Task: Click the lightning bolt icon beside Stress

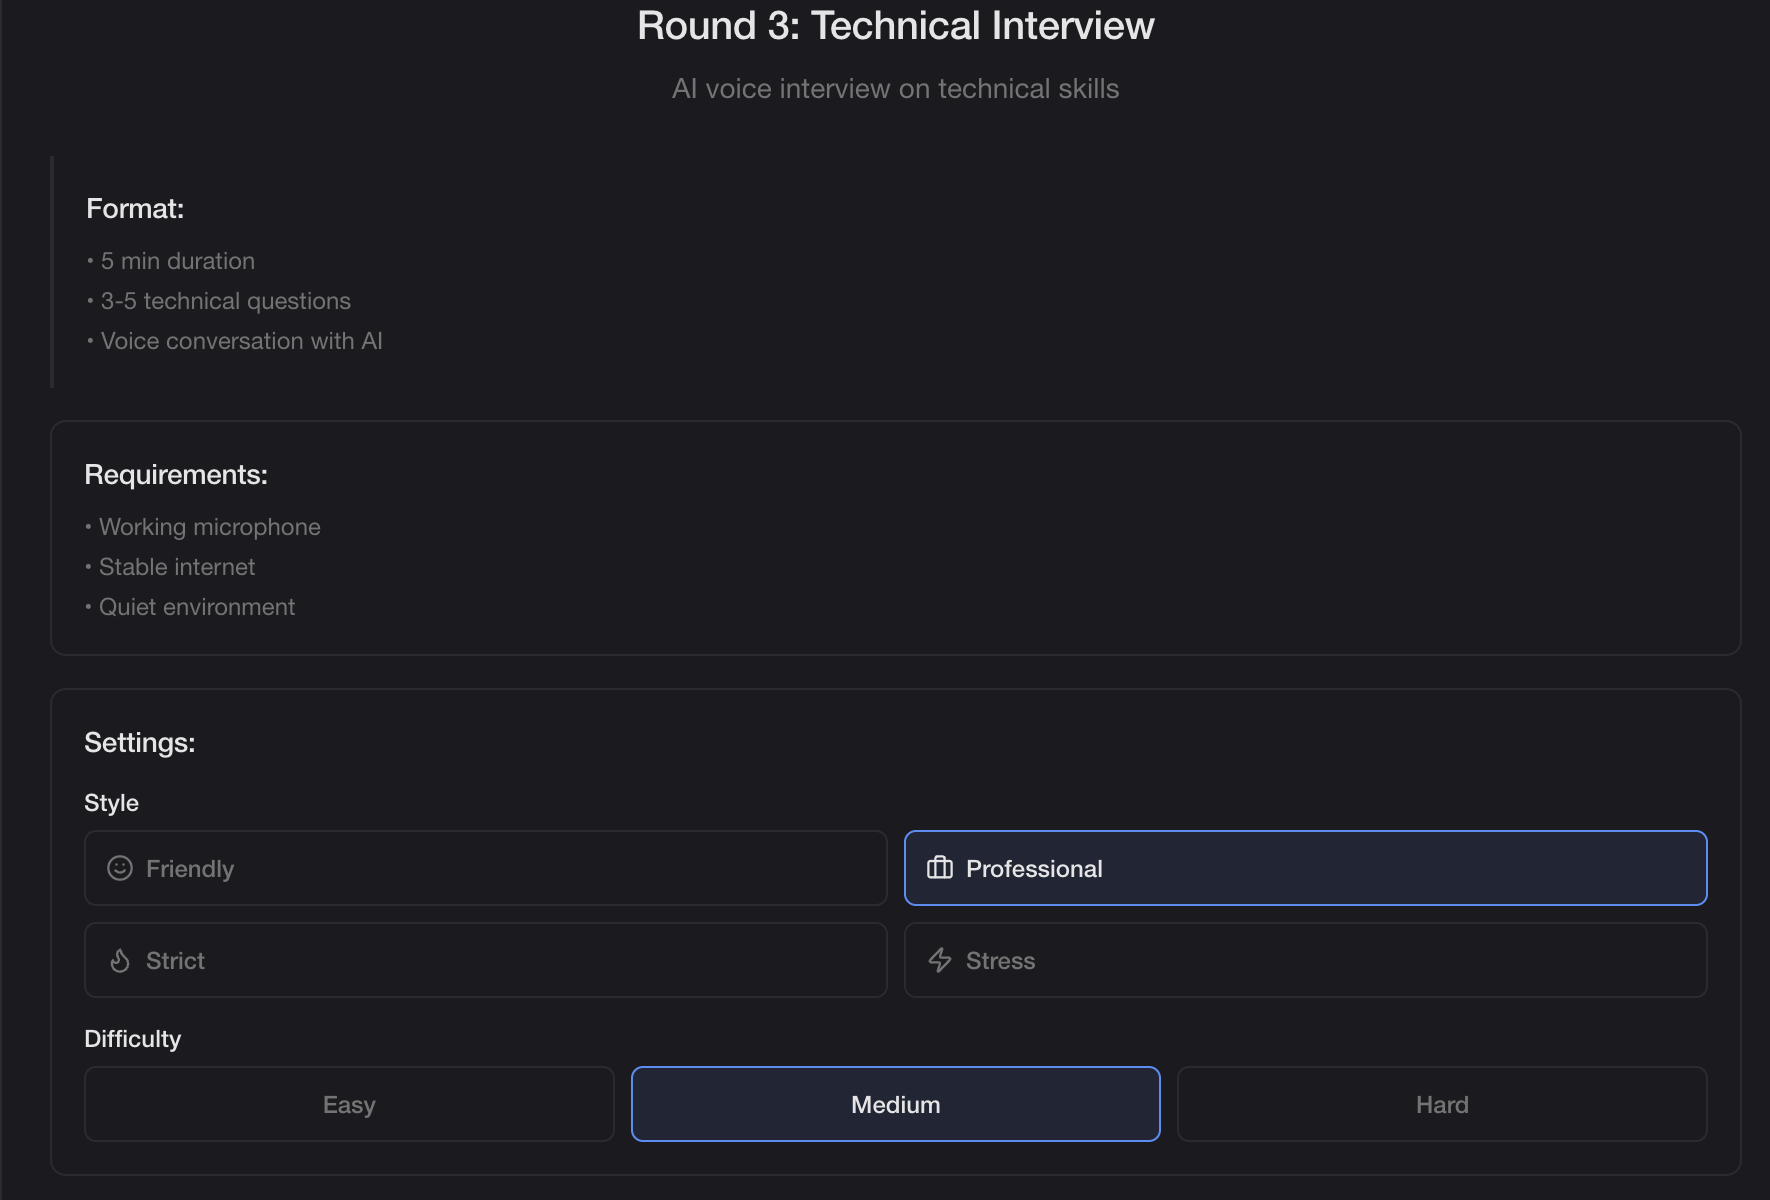Action: [940, 960]
